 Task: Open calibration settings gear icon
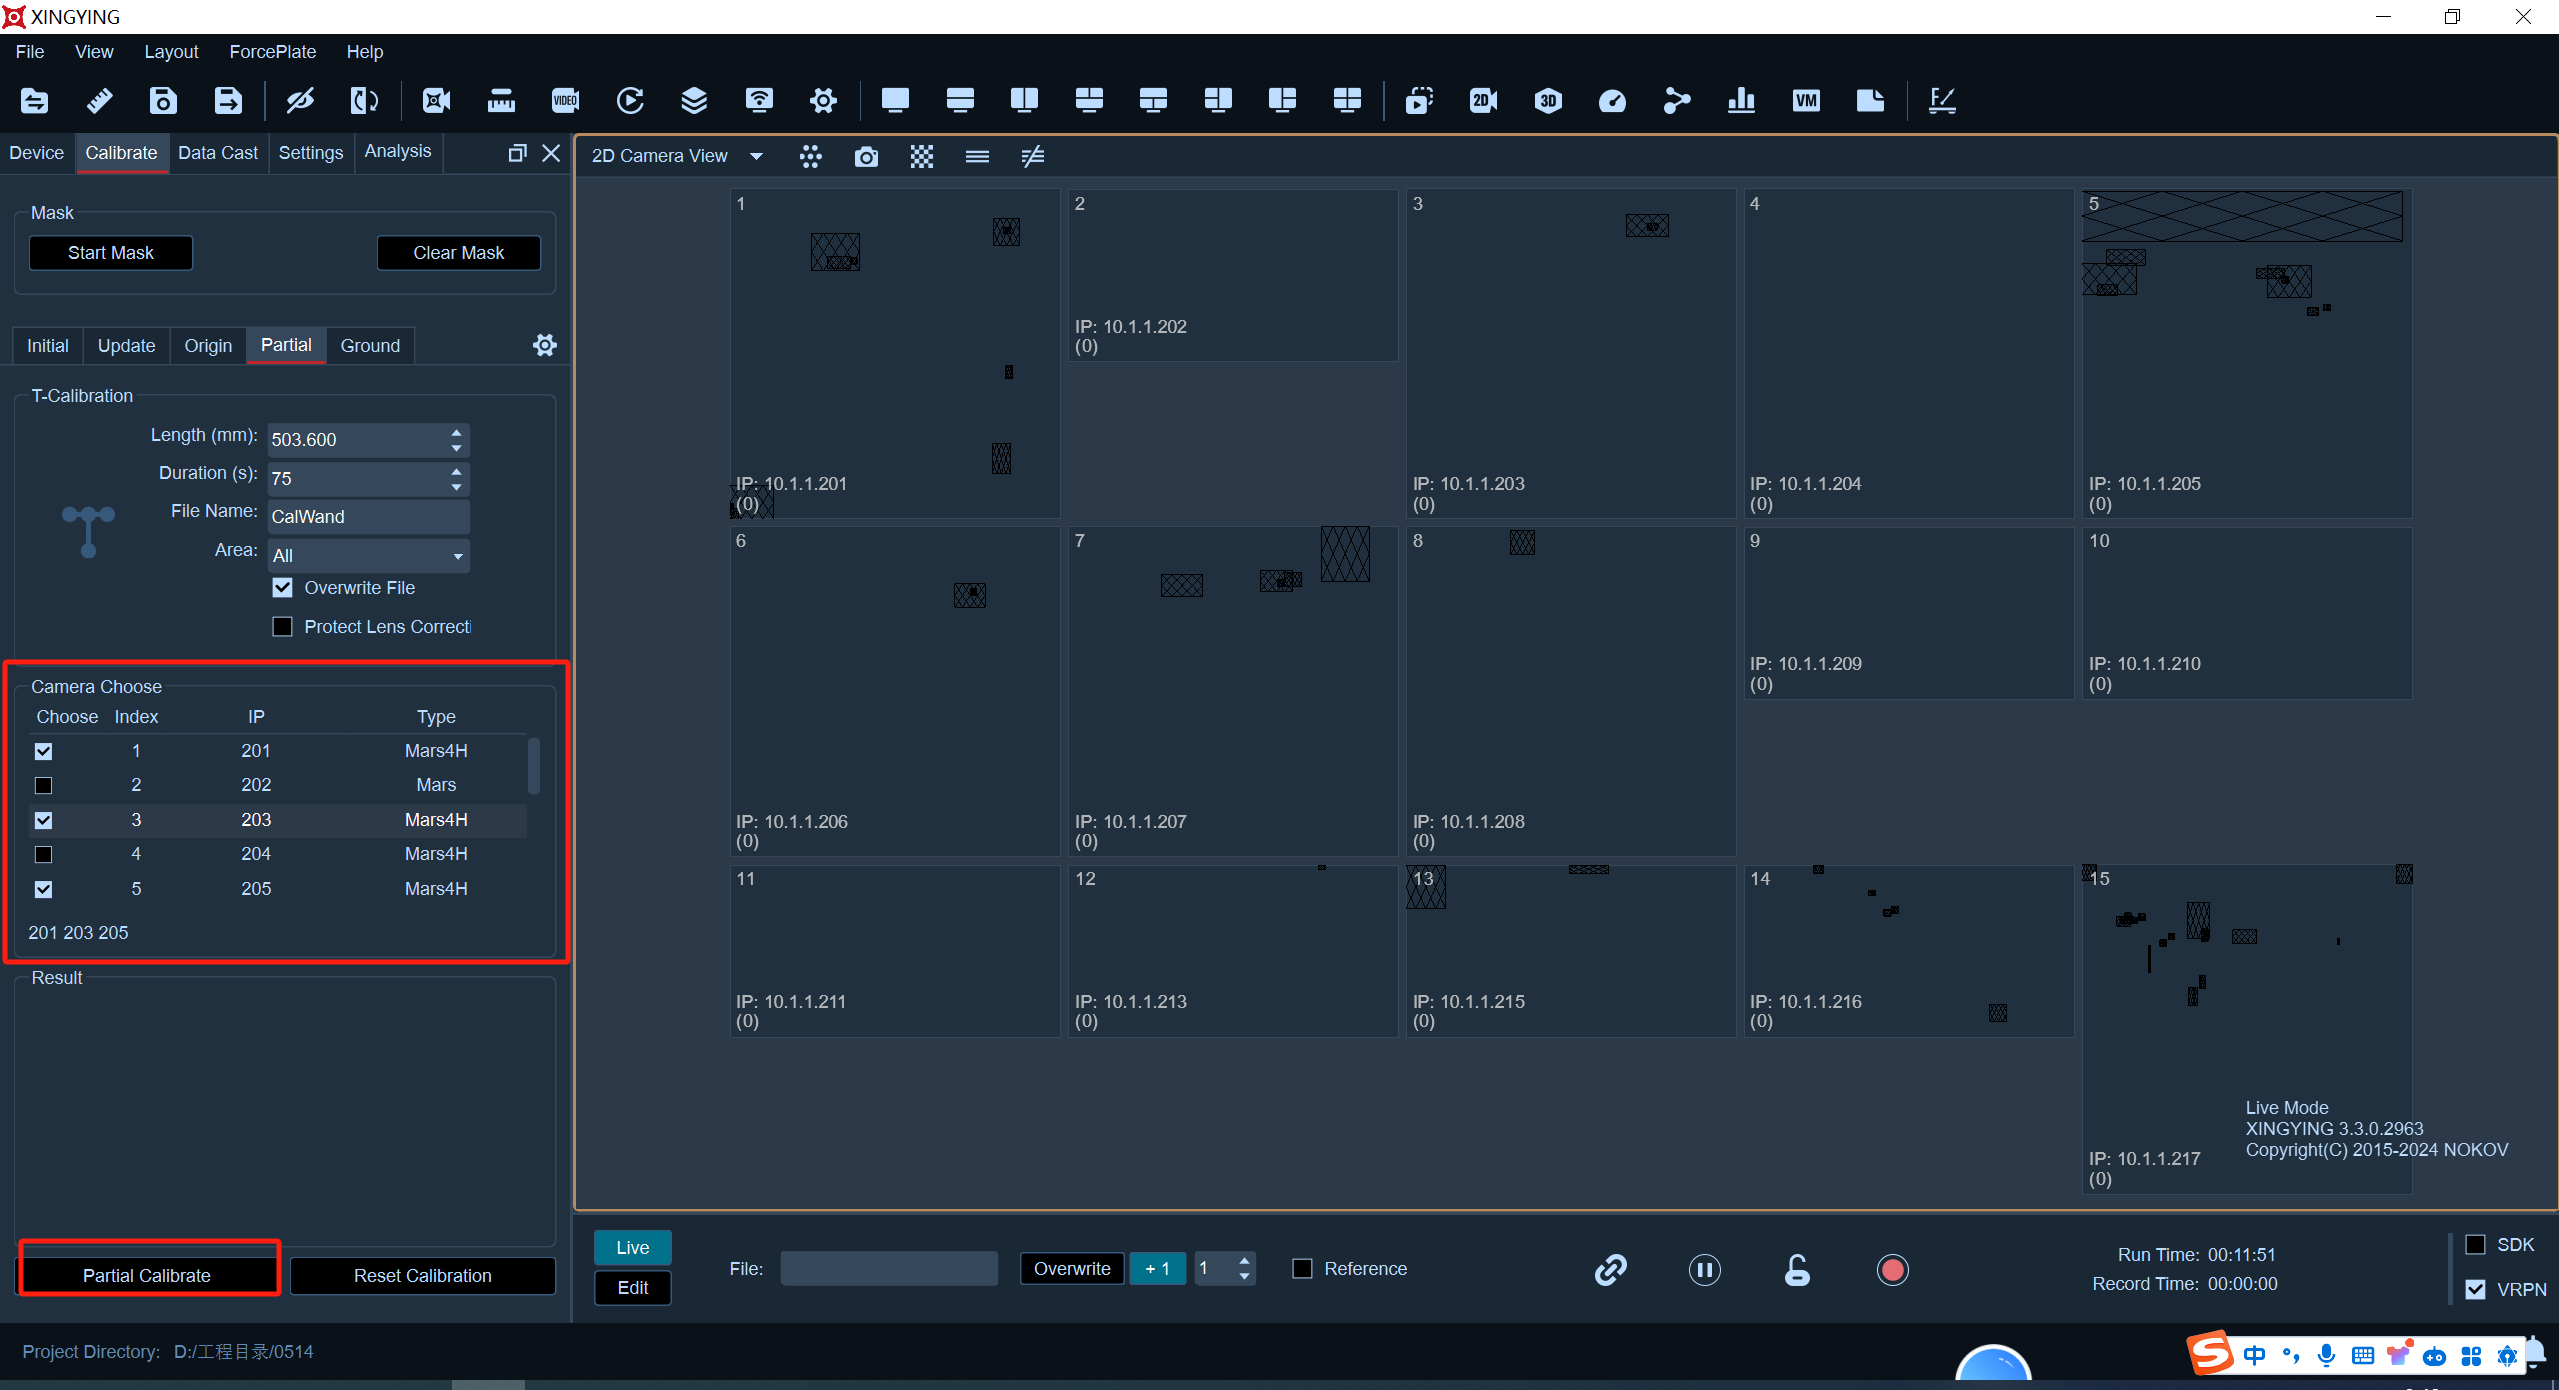(545, 346)
